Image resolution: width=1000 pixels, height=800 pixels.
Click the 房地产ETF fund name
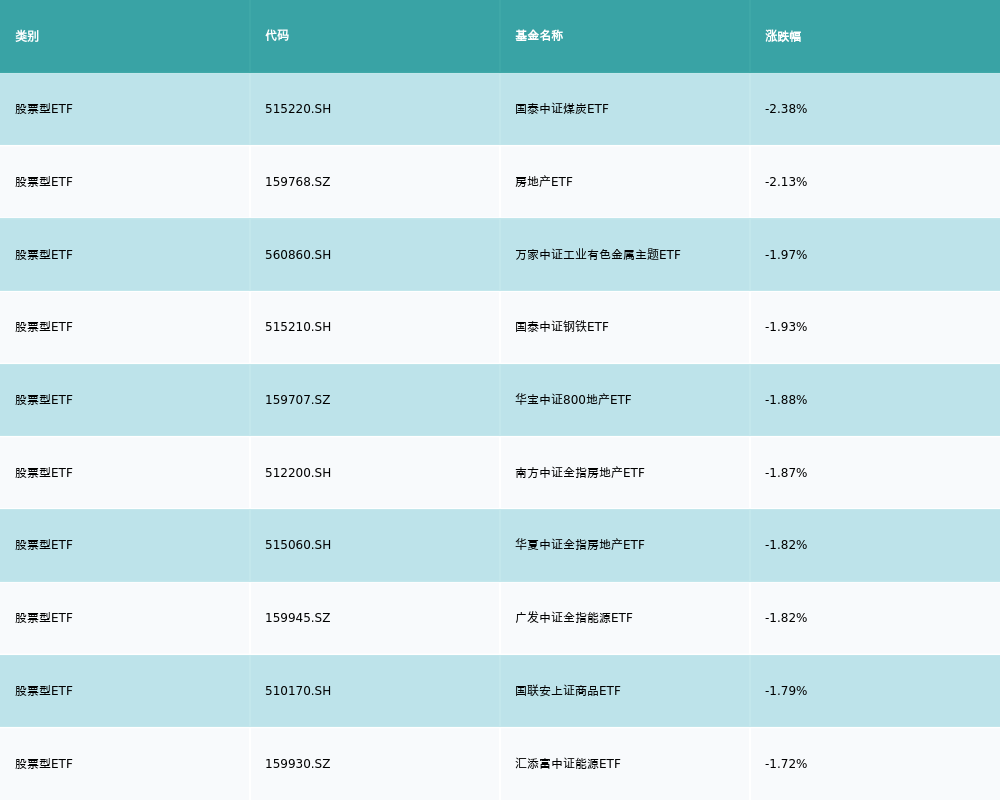pos(544,182)
